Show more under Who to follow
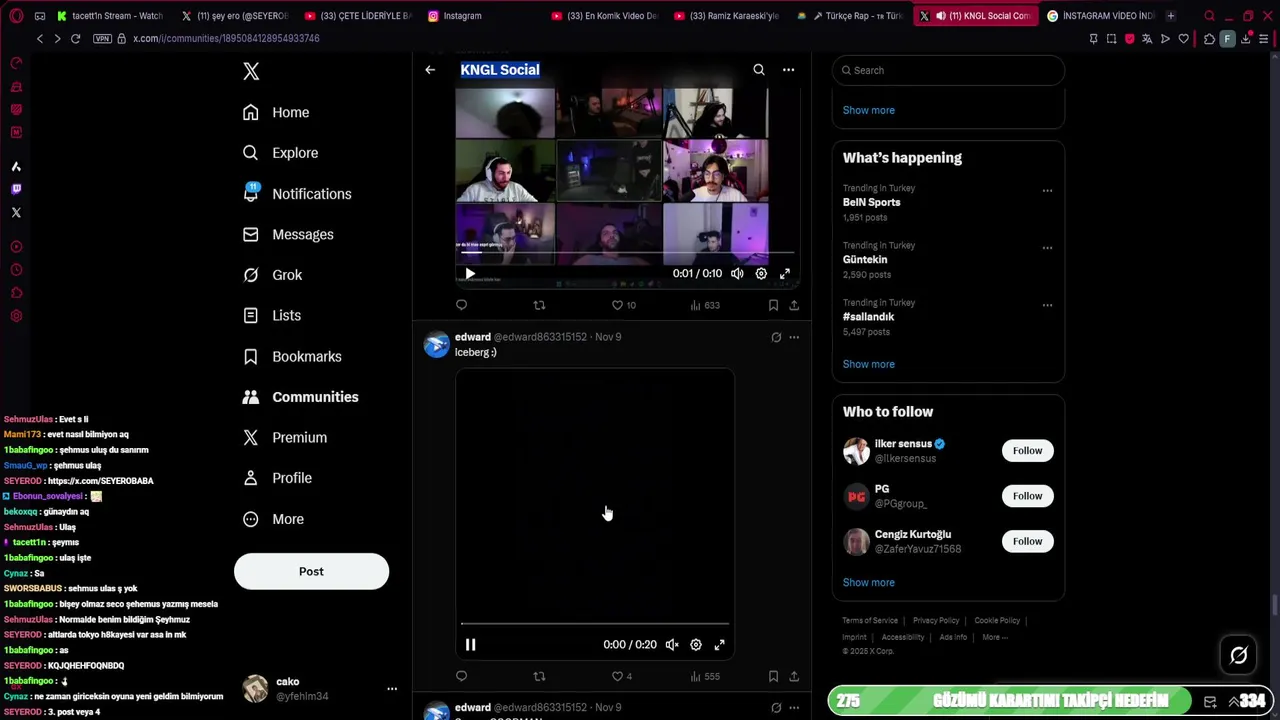The width and height of the screenshot is (1280, 720). pyautogui.click(x=868, y=582)
